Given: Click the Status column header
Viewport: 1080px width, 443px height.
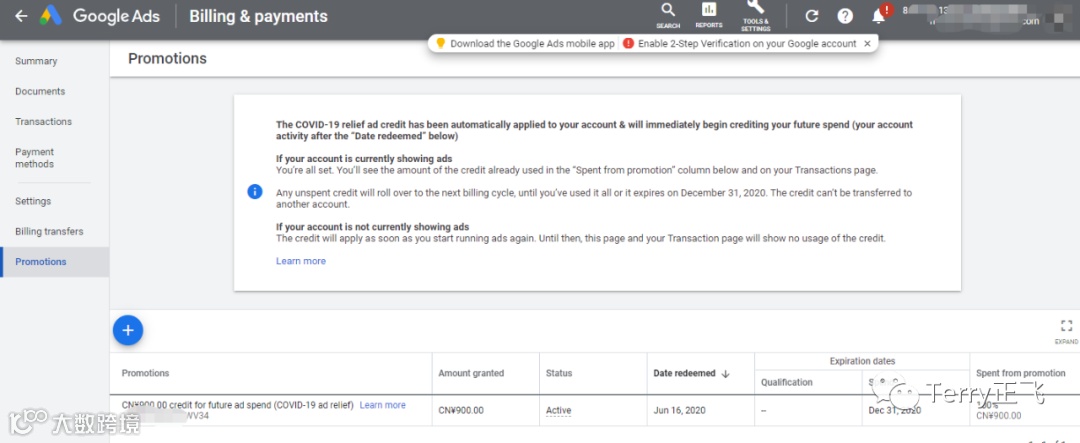Looking at the screenshot, I should click(559, 373).
